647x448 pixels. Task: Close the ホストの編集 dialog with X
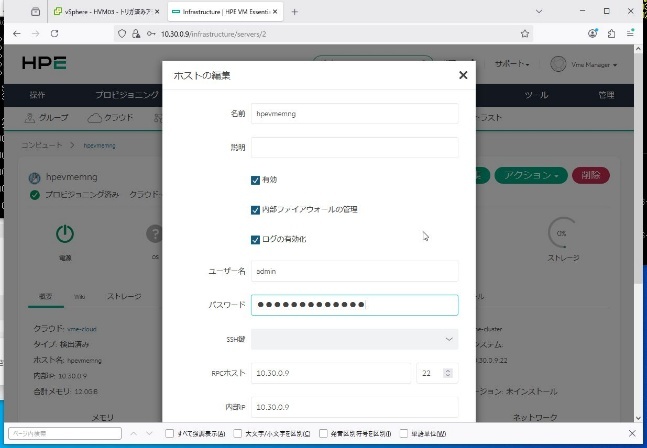pos(462,75)
